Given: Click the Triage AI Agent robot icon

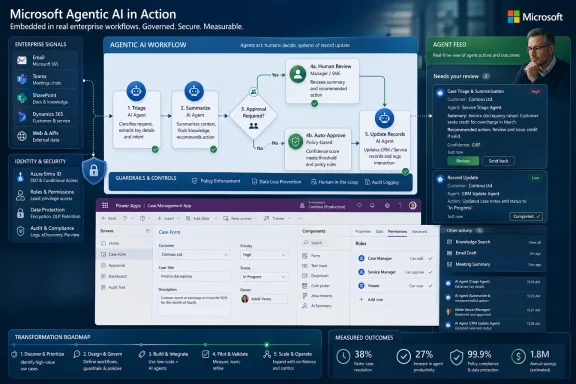Looking at the screenshot, I should 136,91.
